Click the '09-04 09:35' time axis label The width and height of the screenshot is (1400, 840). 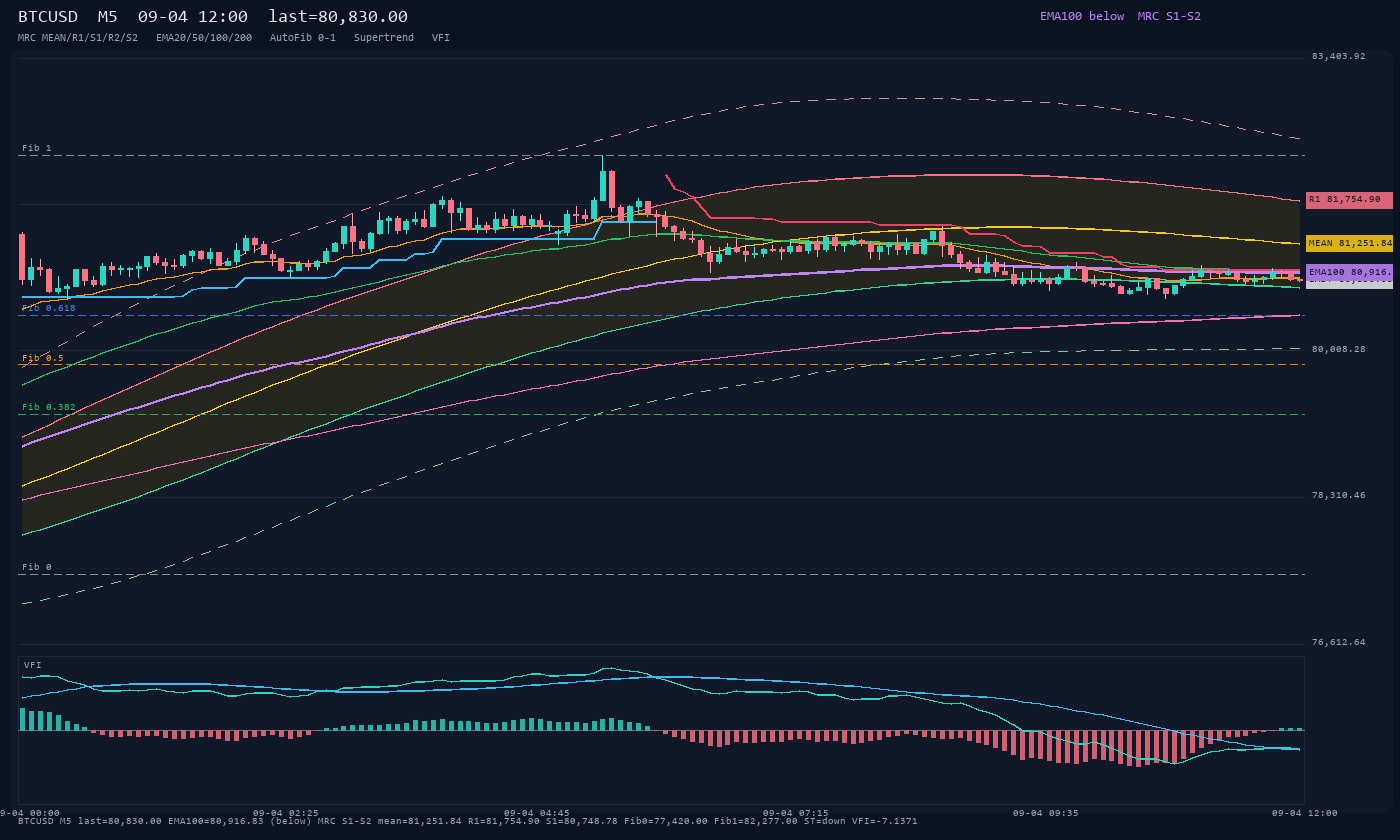click(1046, 813)
